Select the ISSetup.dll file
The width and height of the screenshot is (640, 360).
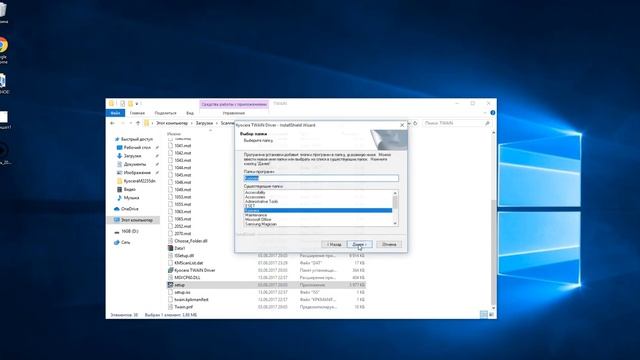point(184,256)
